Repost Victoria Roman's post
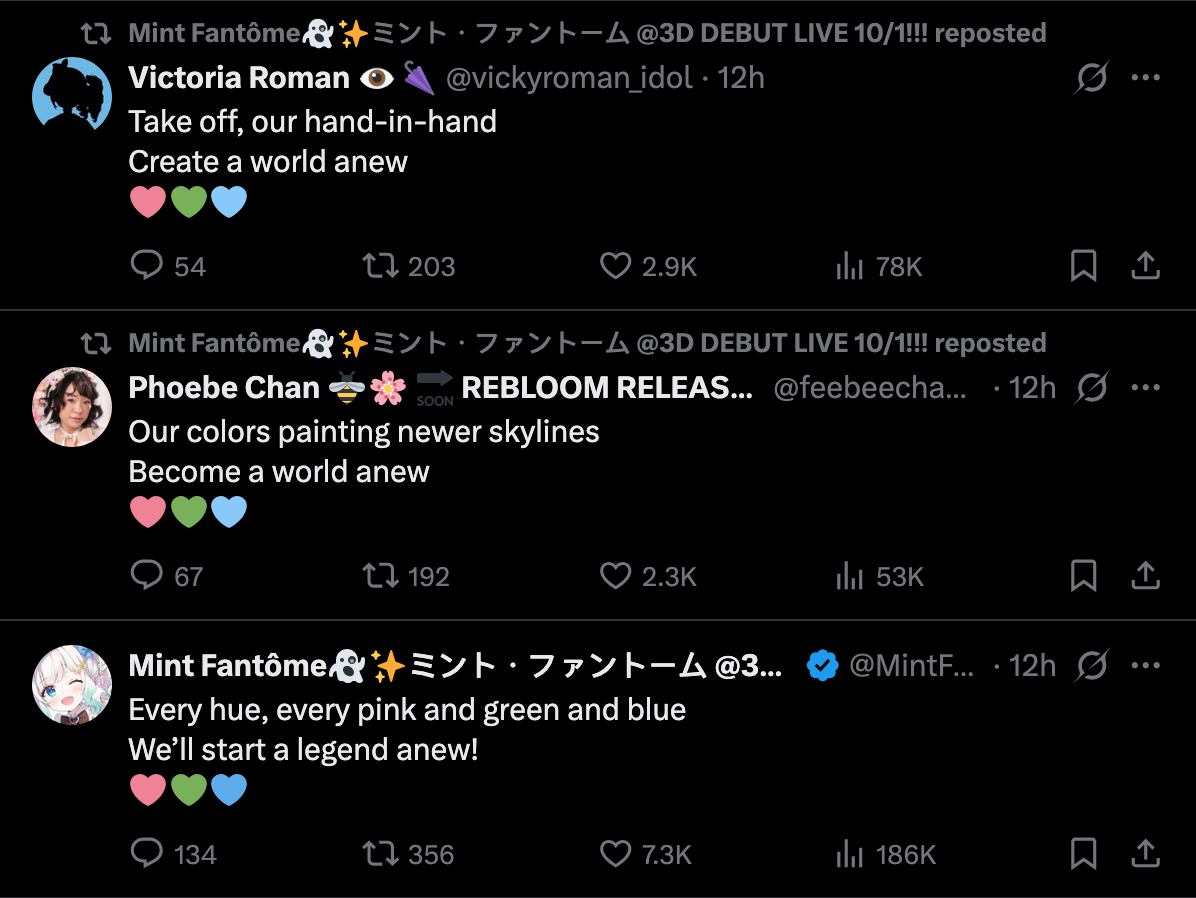 pos(380,266)
